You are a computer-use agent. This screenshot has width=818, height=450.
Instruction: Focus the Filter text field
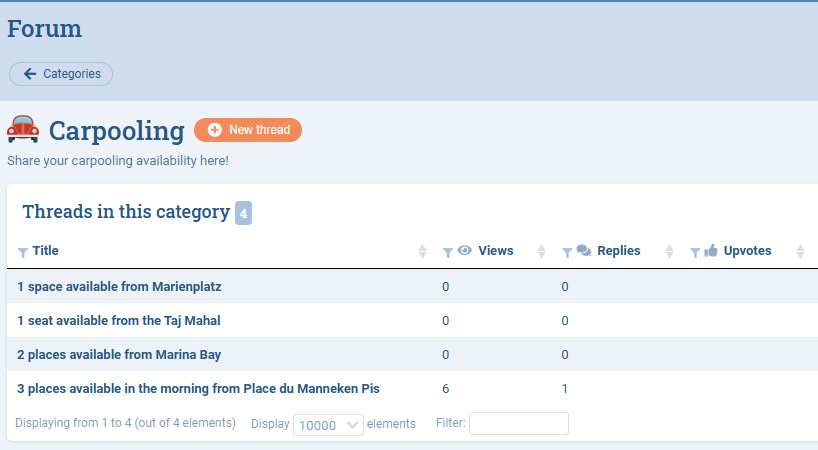pyautogui.click(x=518, y=424)
